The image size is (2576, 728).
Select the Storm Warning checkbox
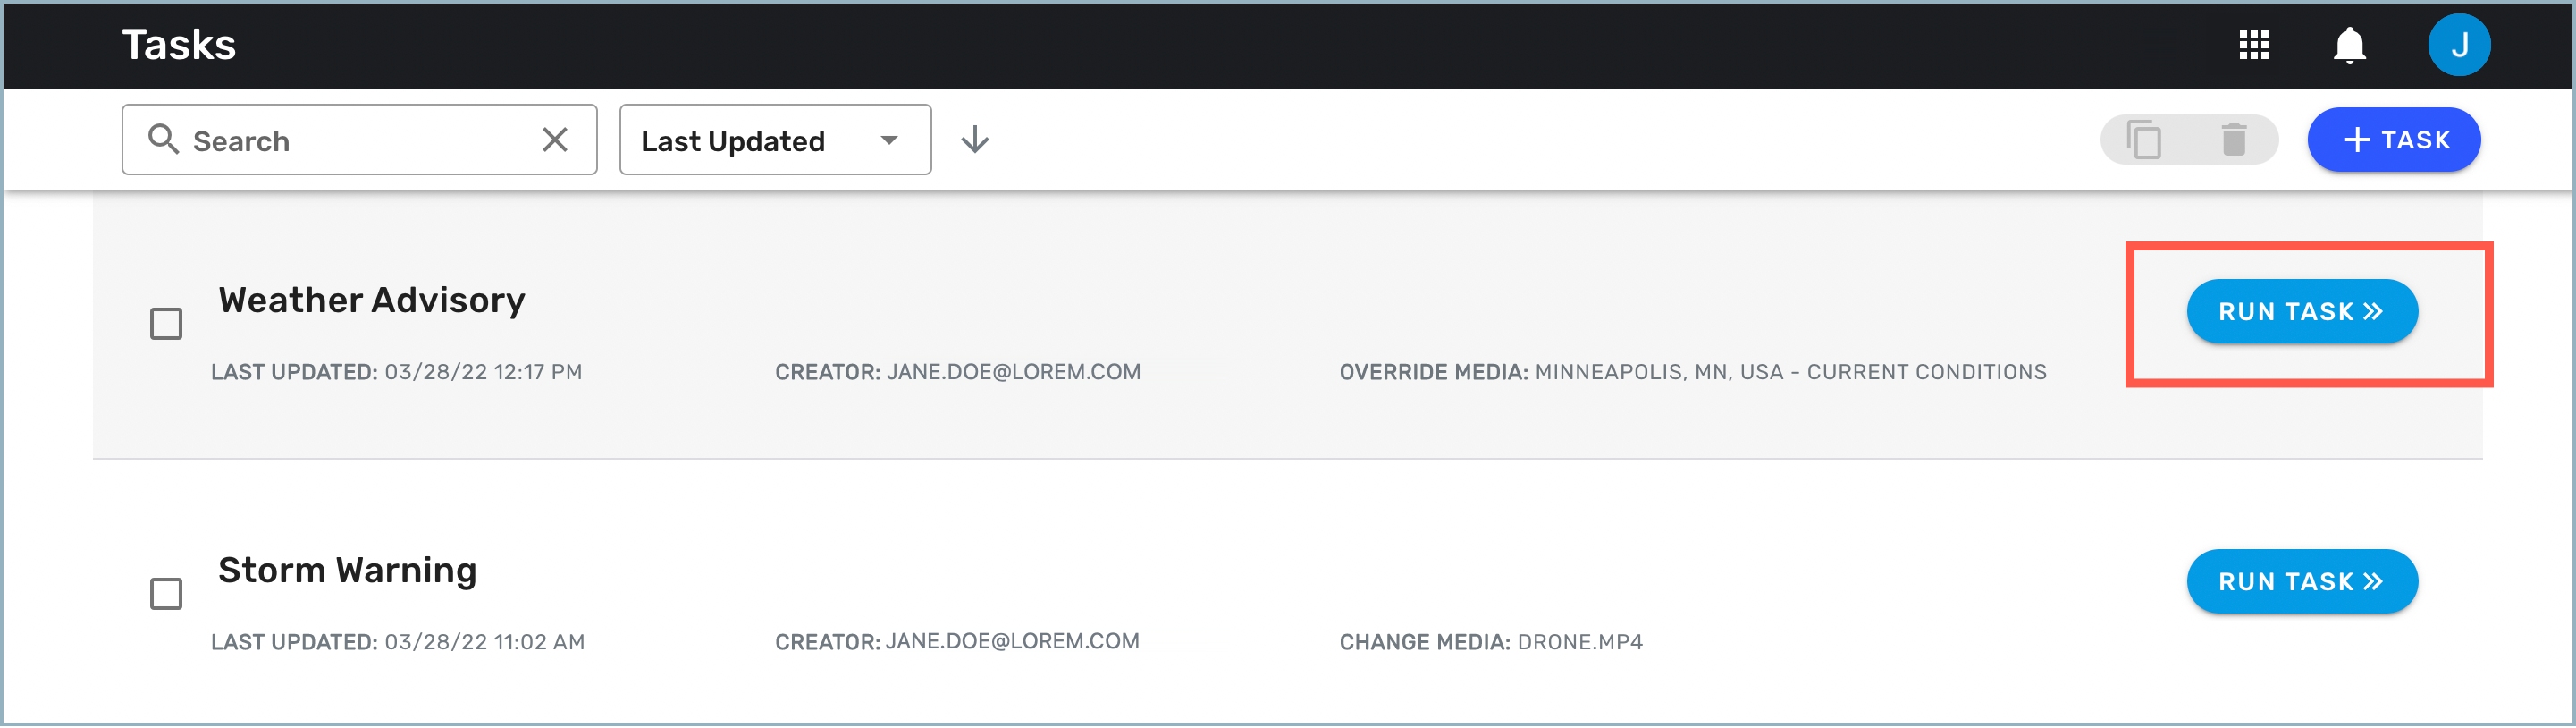click(x=166, y=594)
